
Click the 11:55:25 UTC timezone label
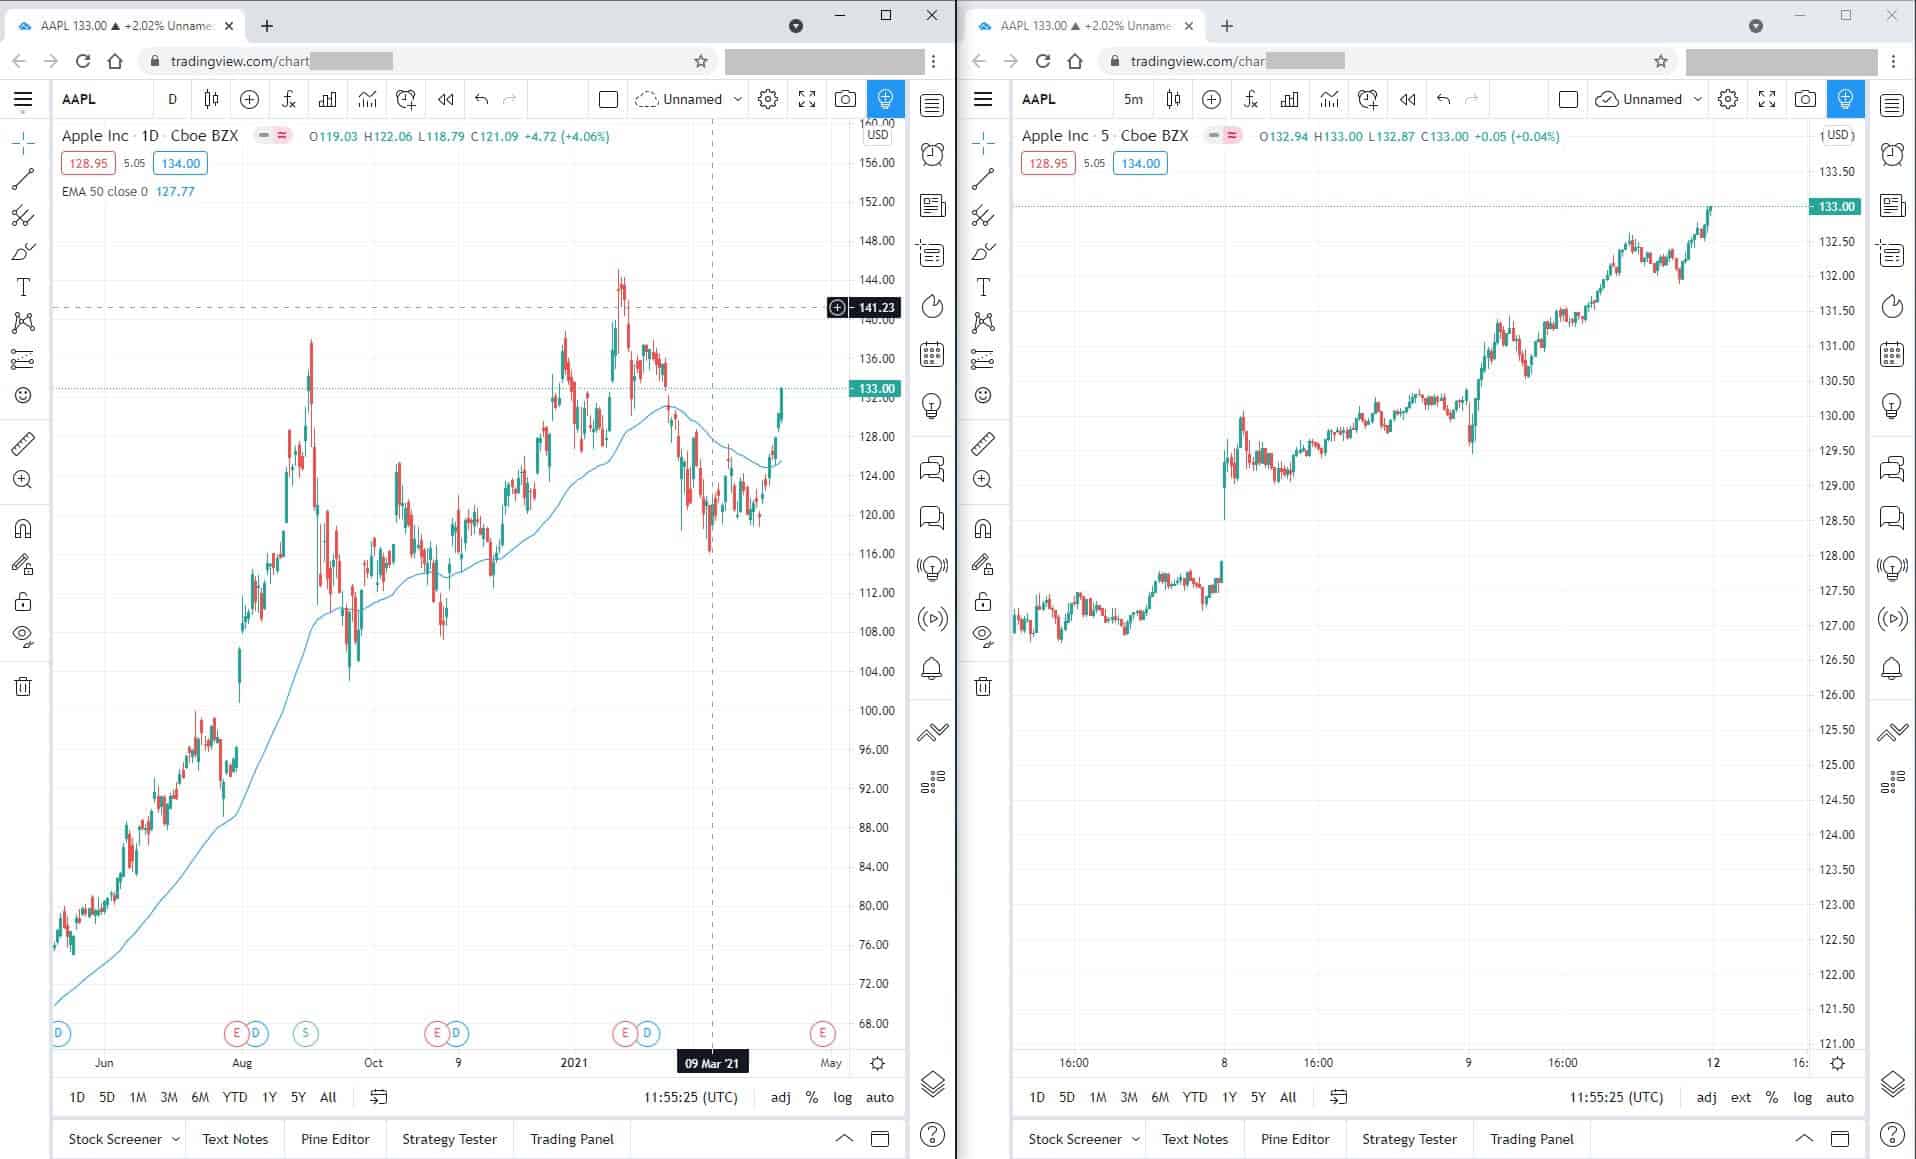[691, 1097]
